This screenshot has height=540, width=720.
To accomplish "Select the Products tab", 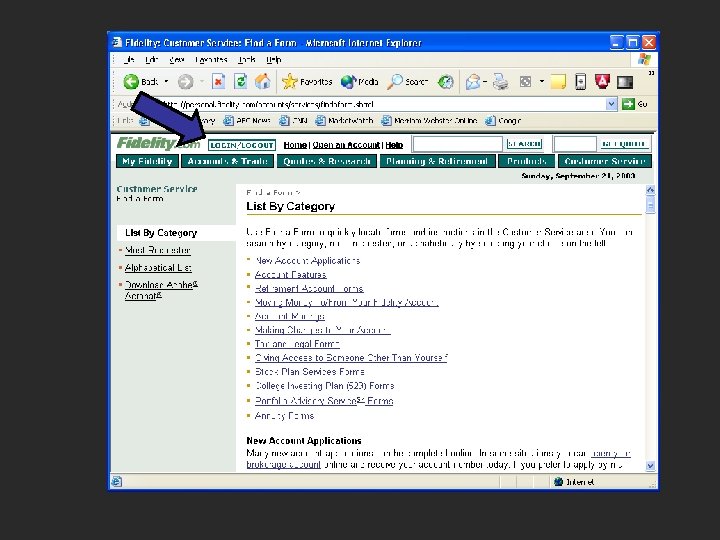I will click(527, 161).
